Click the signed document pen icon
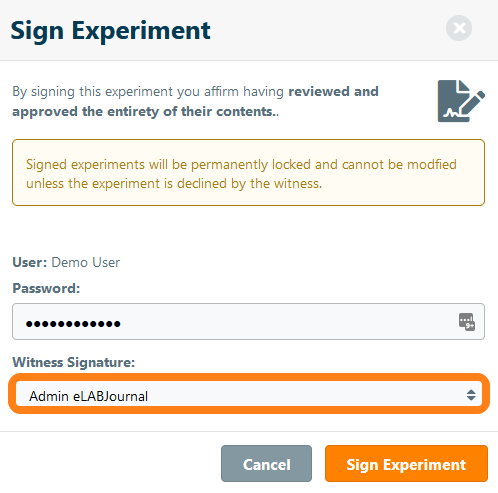Screen dimensions: 498x493 [x=461, y=101]
